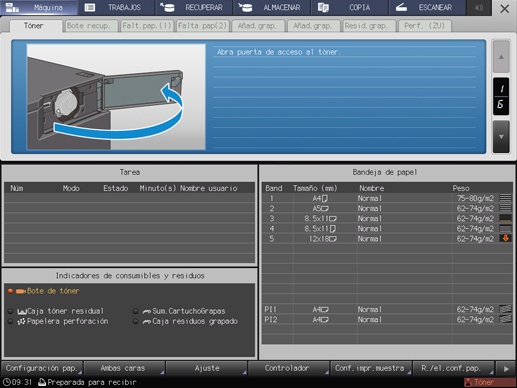Go to previous instruction step with up arrow

click(501, 57)
